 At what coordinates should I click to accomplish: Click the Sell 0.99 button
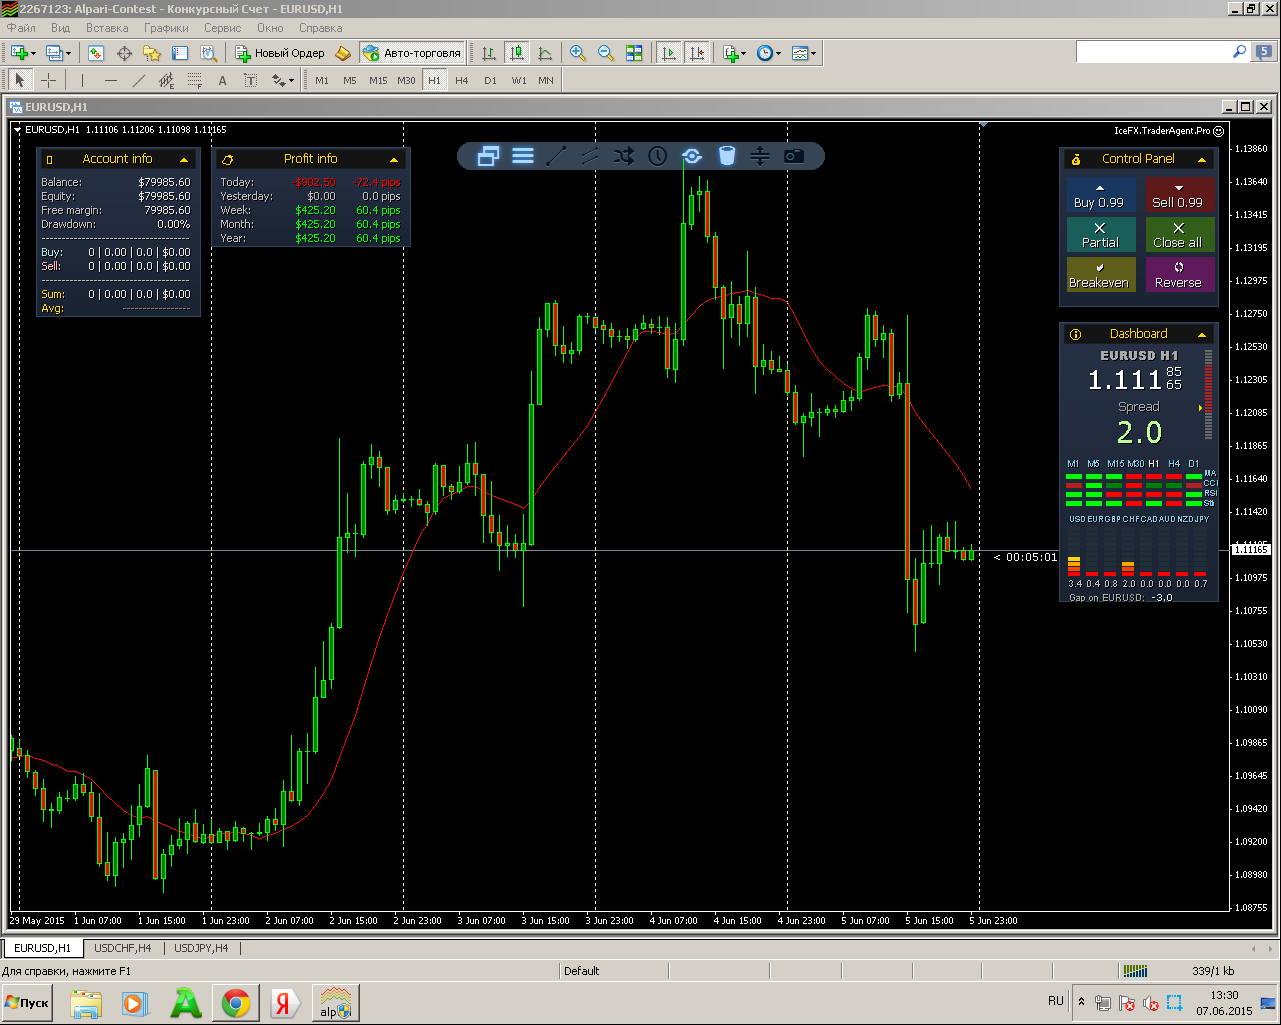(1179, 195)
